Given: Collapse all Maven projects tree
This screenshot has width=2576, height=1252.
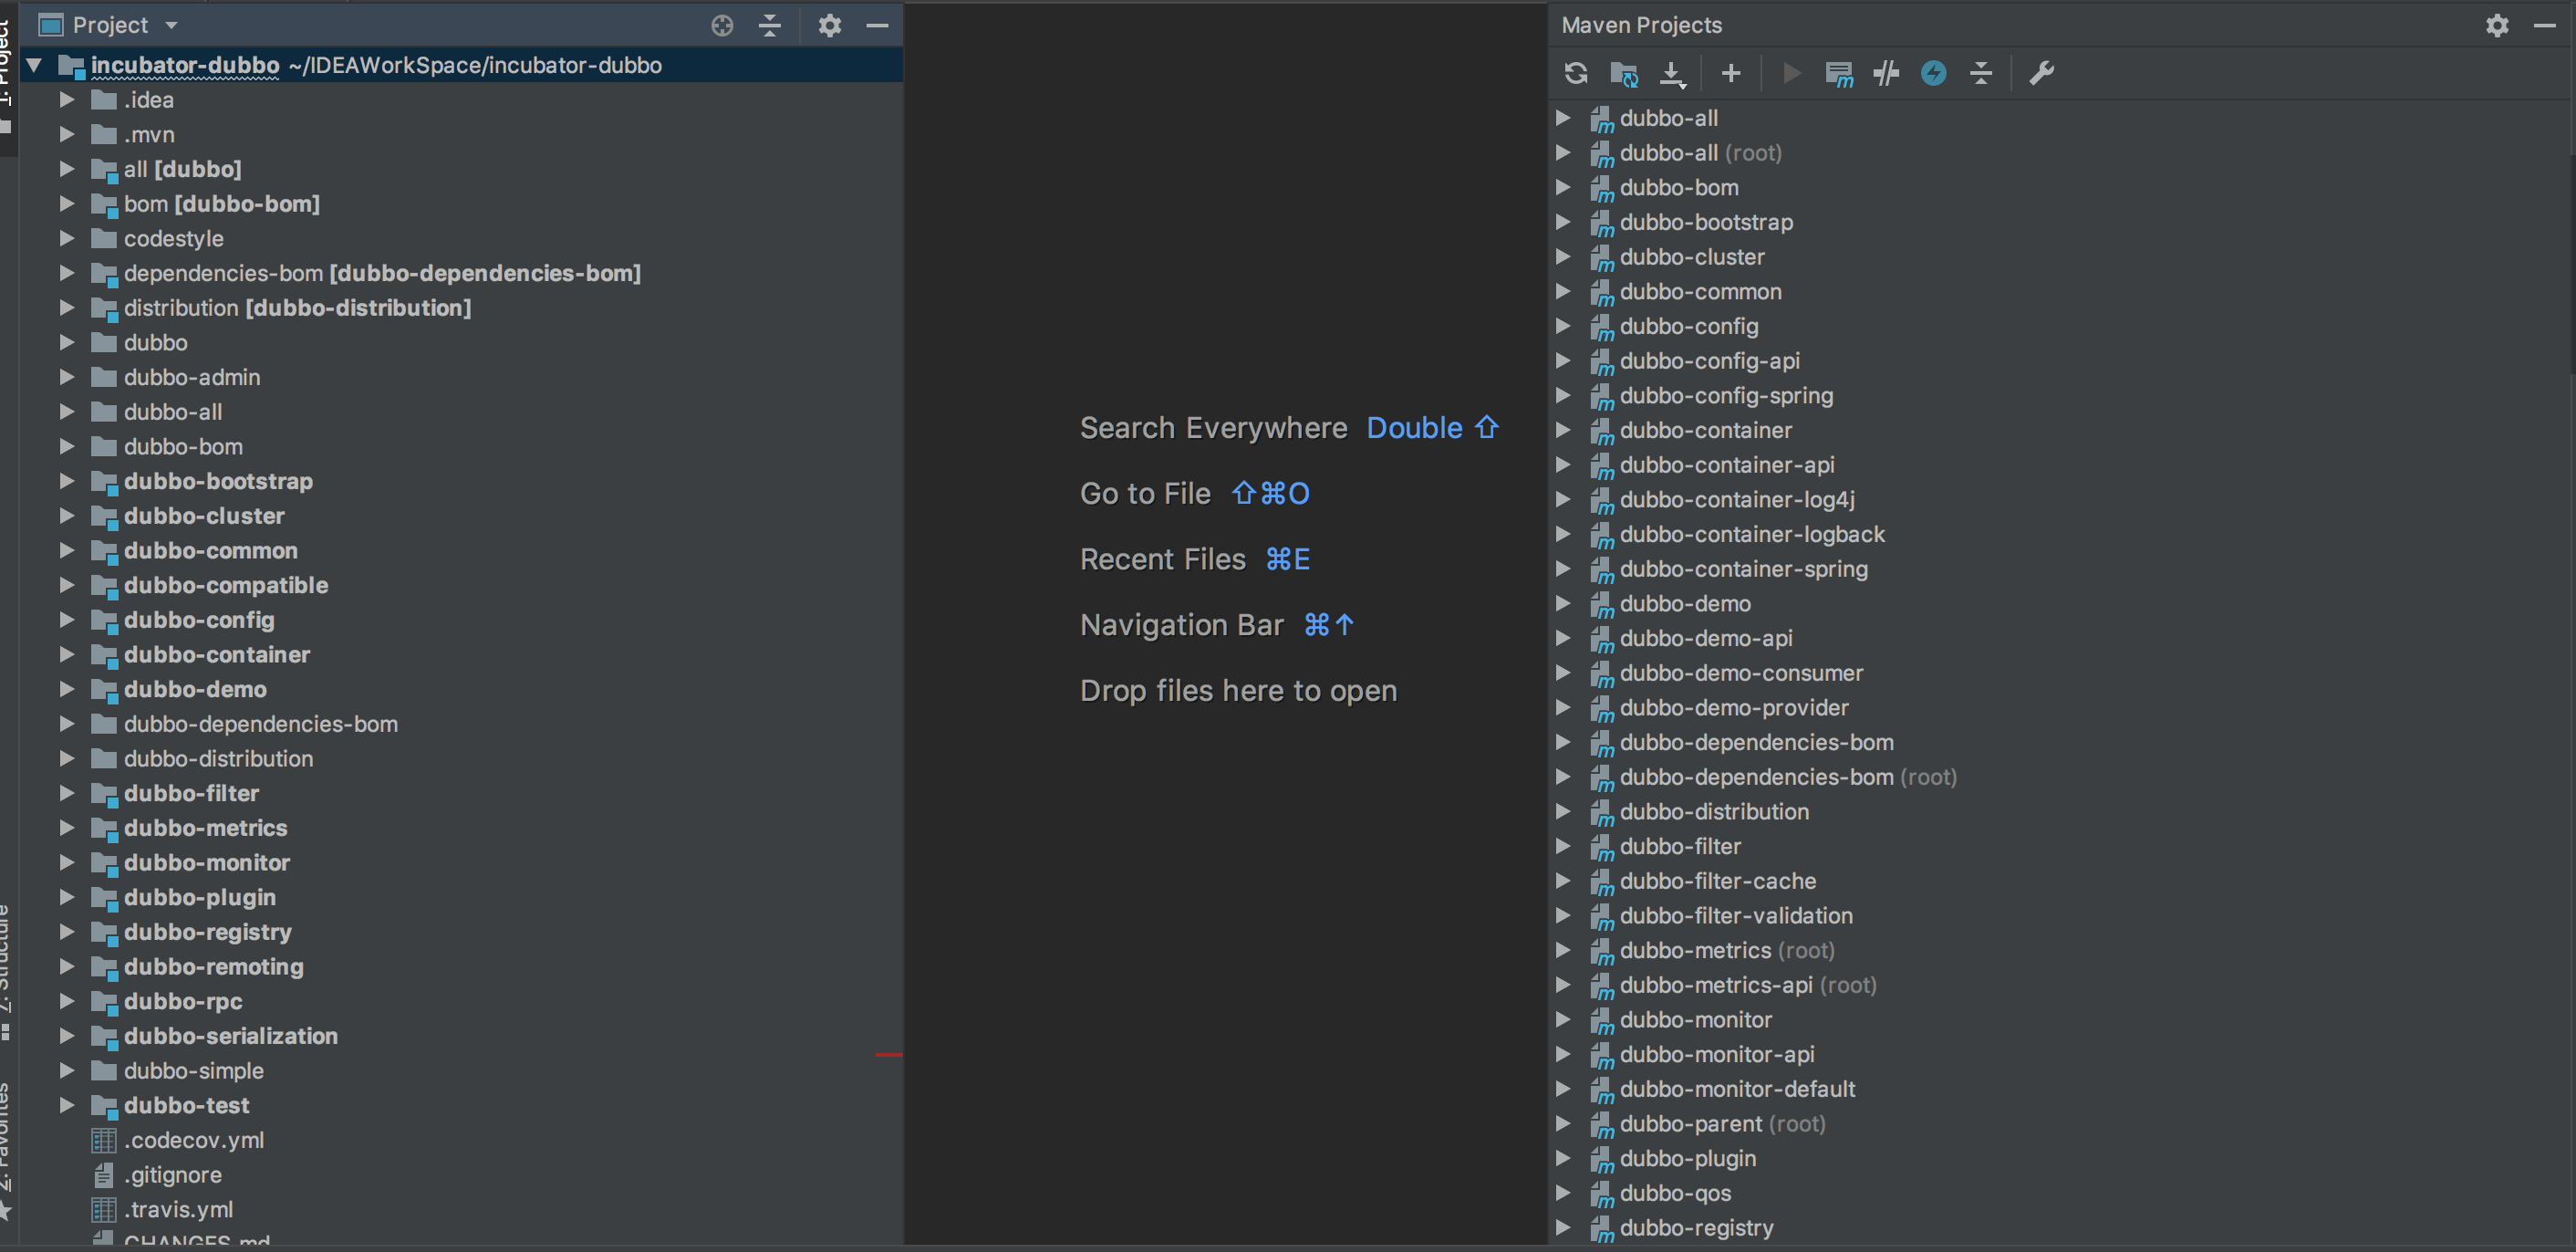Looking at the screenshot, I should point(1981,73).
